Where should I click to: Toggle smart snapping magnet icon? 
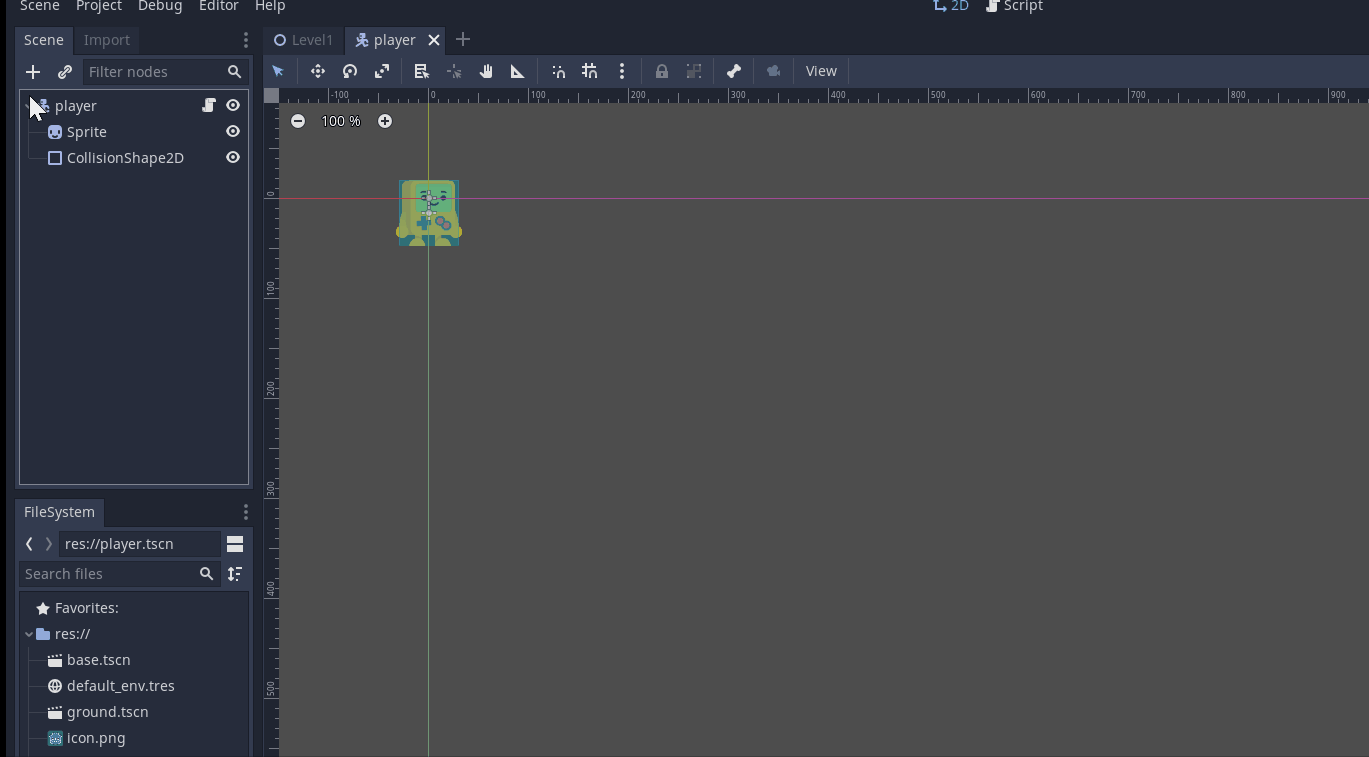point(558,71)
